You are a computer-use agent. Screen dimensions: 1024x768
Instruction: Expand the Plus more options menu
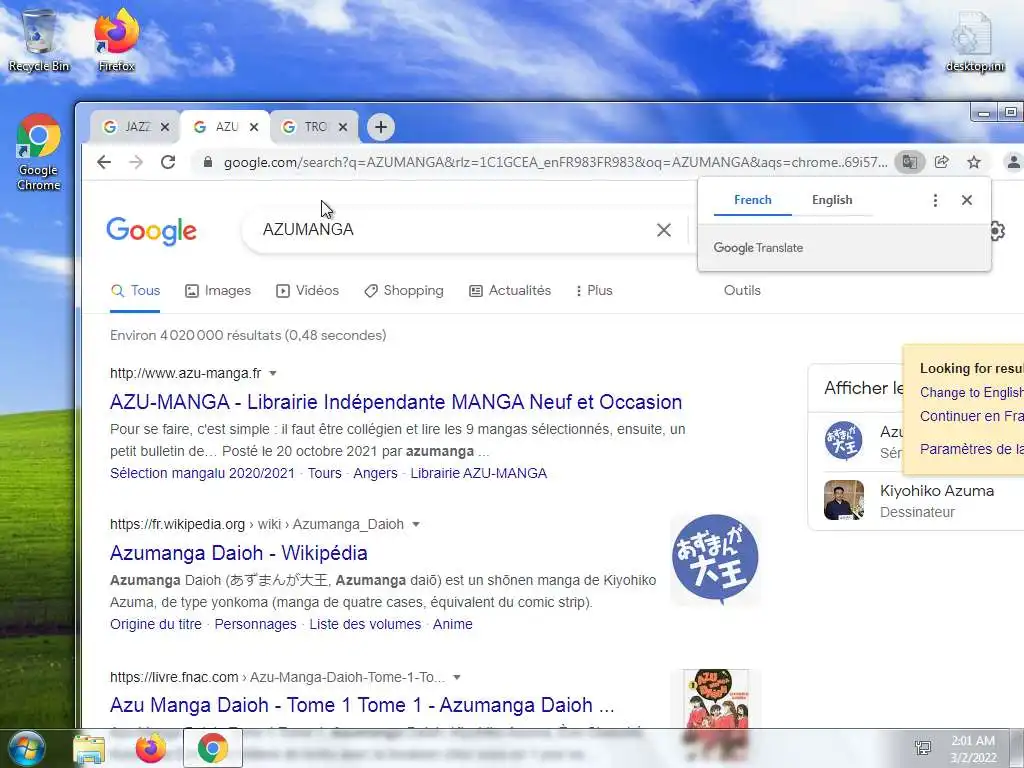[594, 291]
